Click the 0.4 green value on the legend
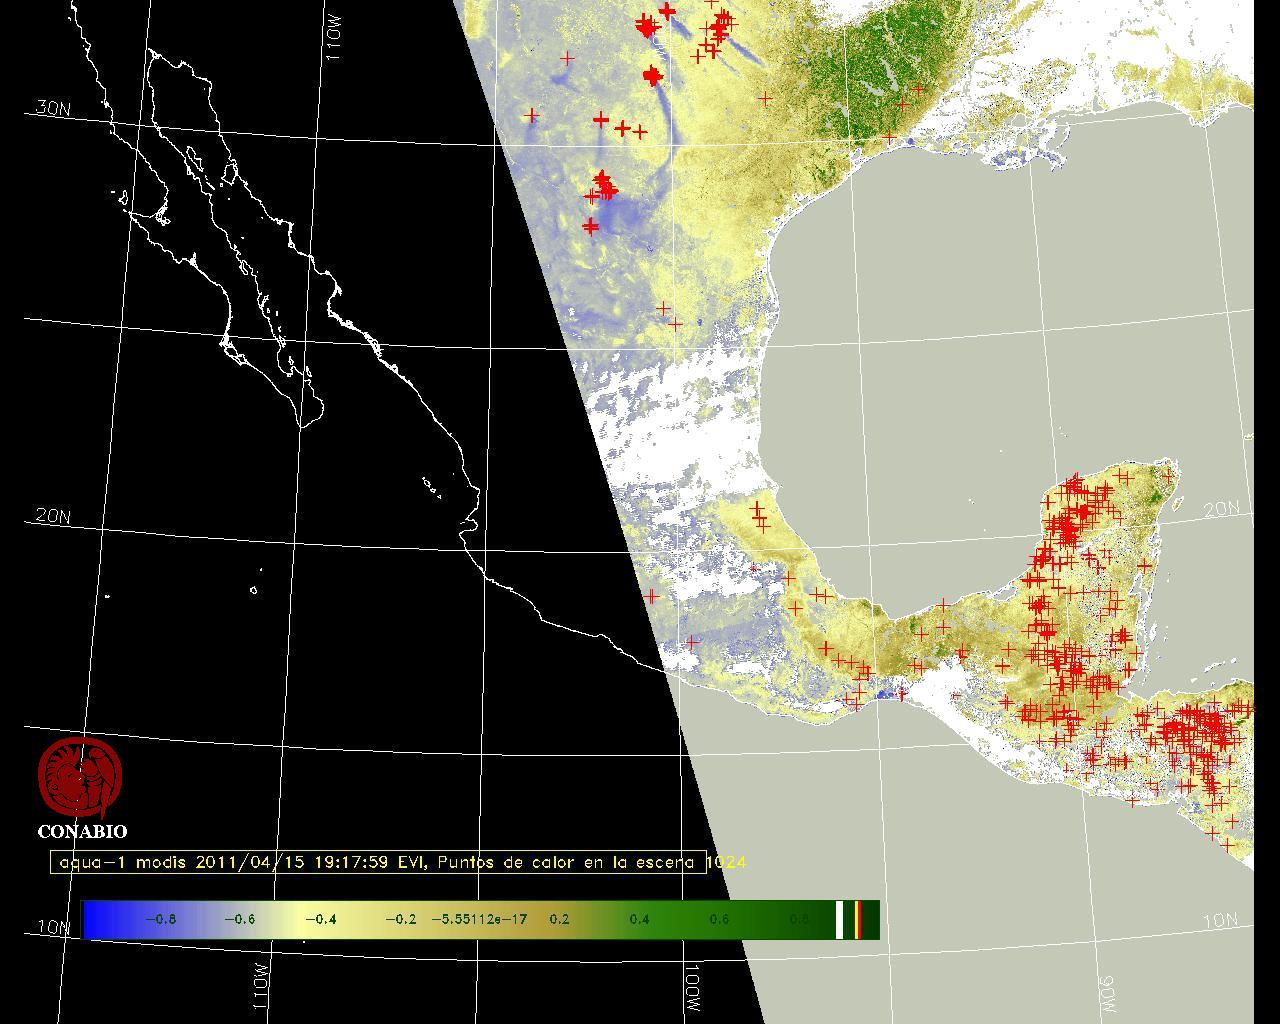Image resolution: width=1280 pixels, height=1024 pixels. click(639, 919)
